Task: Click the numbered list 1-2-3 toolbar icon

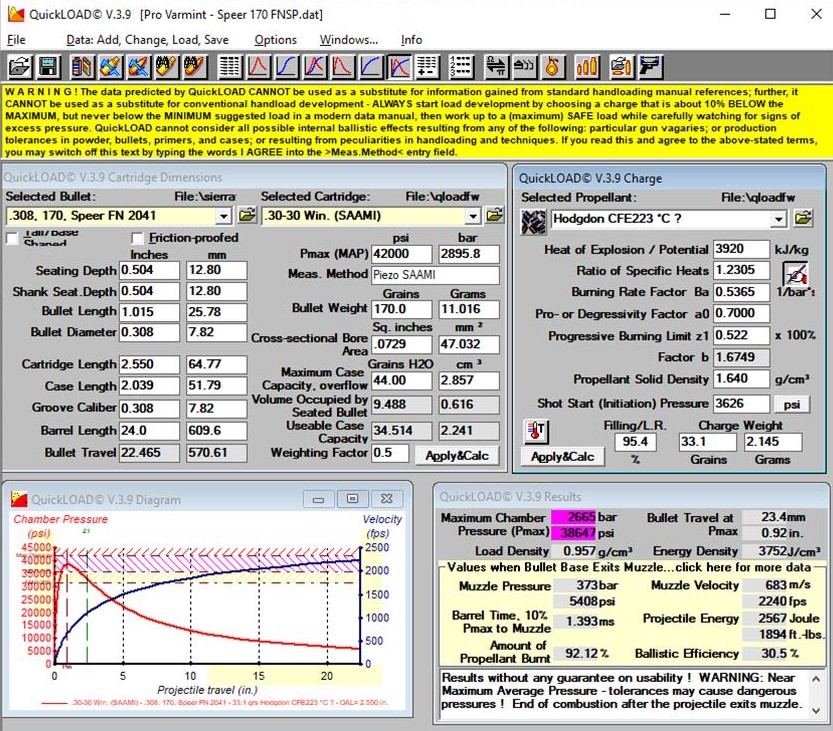Action: [460, 67]
